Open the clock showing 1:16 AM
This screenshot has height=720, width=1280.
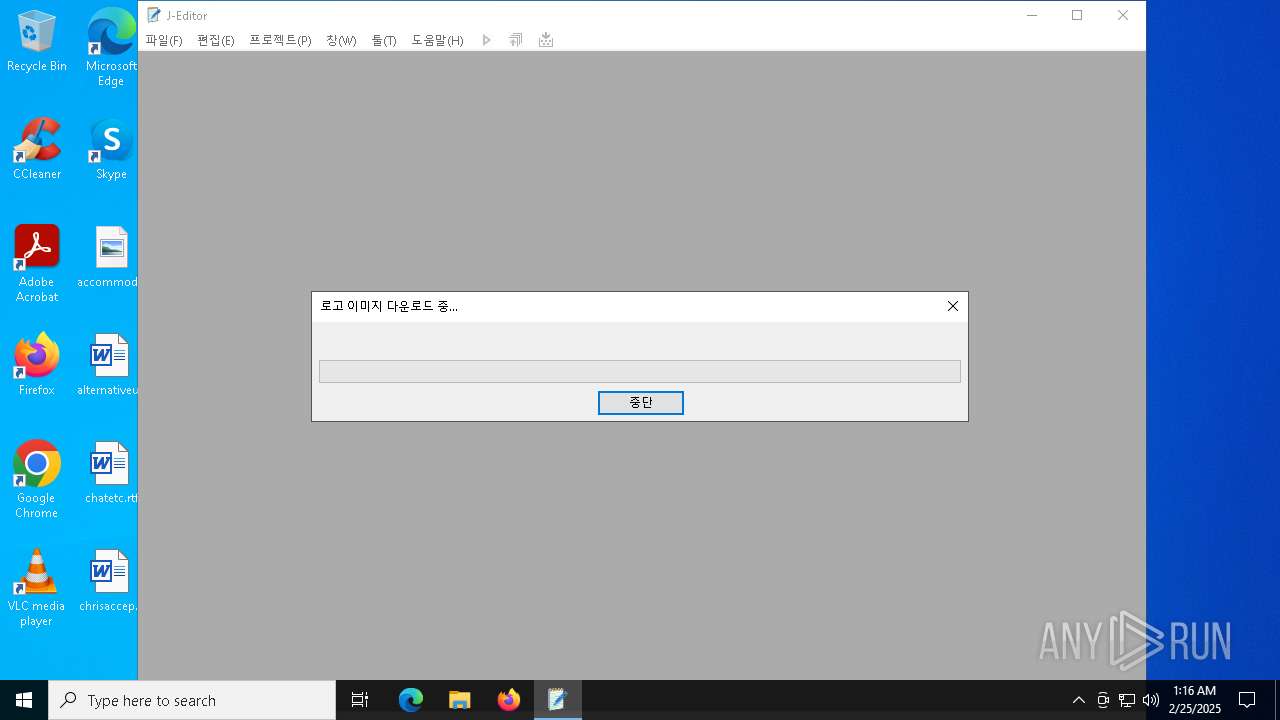(1195, 700)
